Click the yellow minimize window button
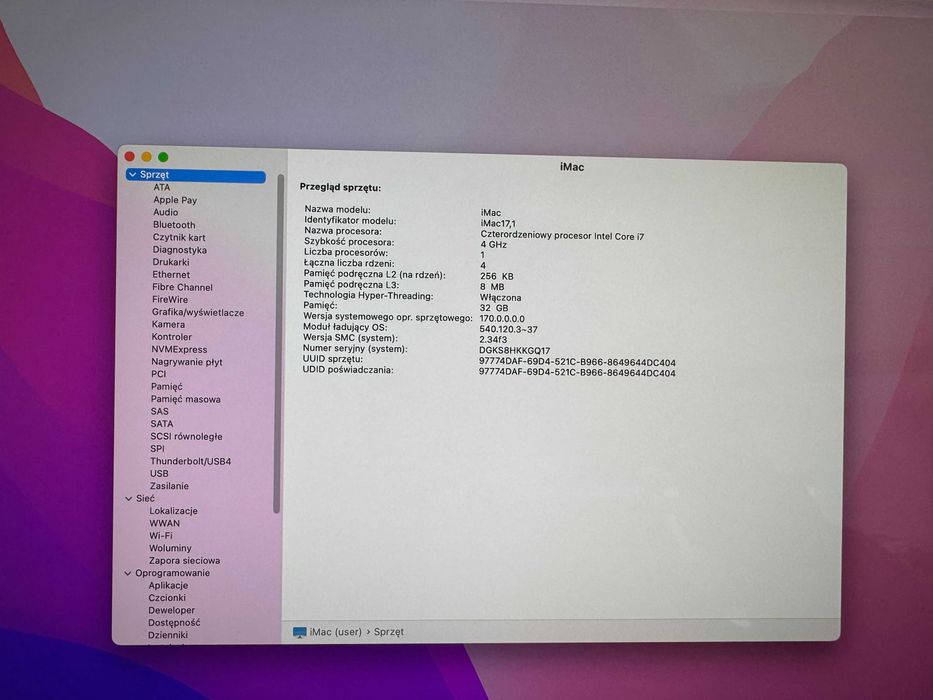Image resolution: width=933 pixels, height=700 pixels. pyautogui.click(x=146, y=157)
